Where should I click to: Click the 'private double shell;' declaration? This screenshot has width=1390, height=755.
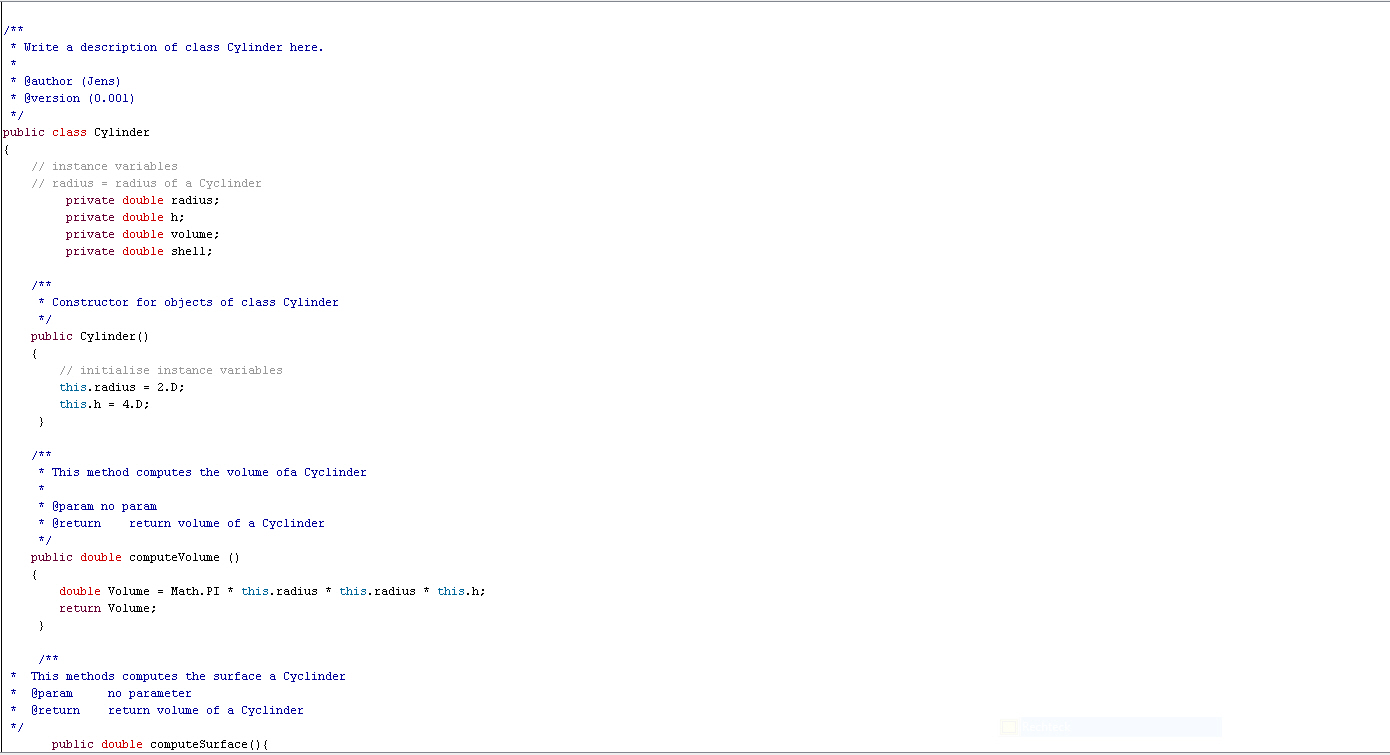[x=139, y=251]
